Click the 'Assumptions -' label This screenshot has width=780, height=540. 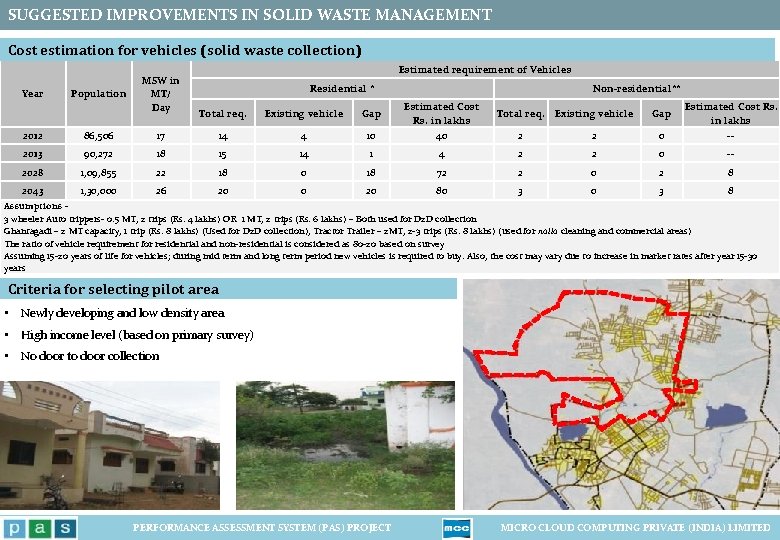point(36,206)
